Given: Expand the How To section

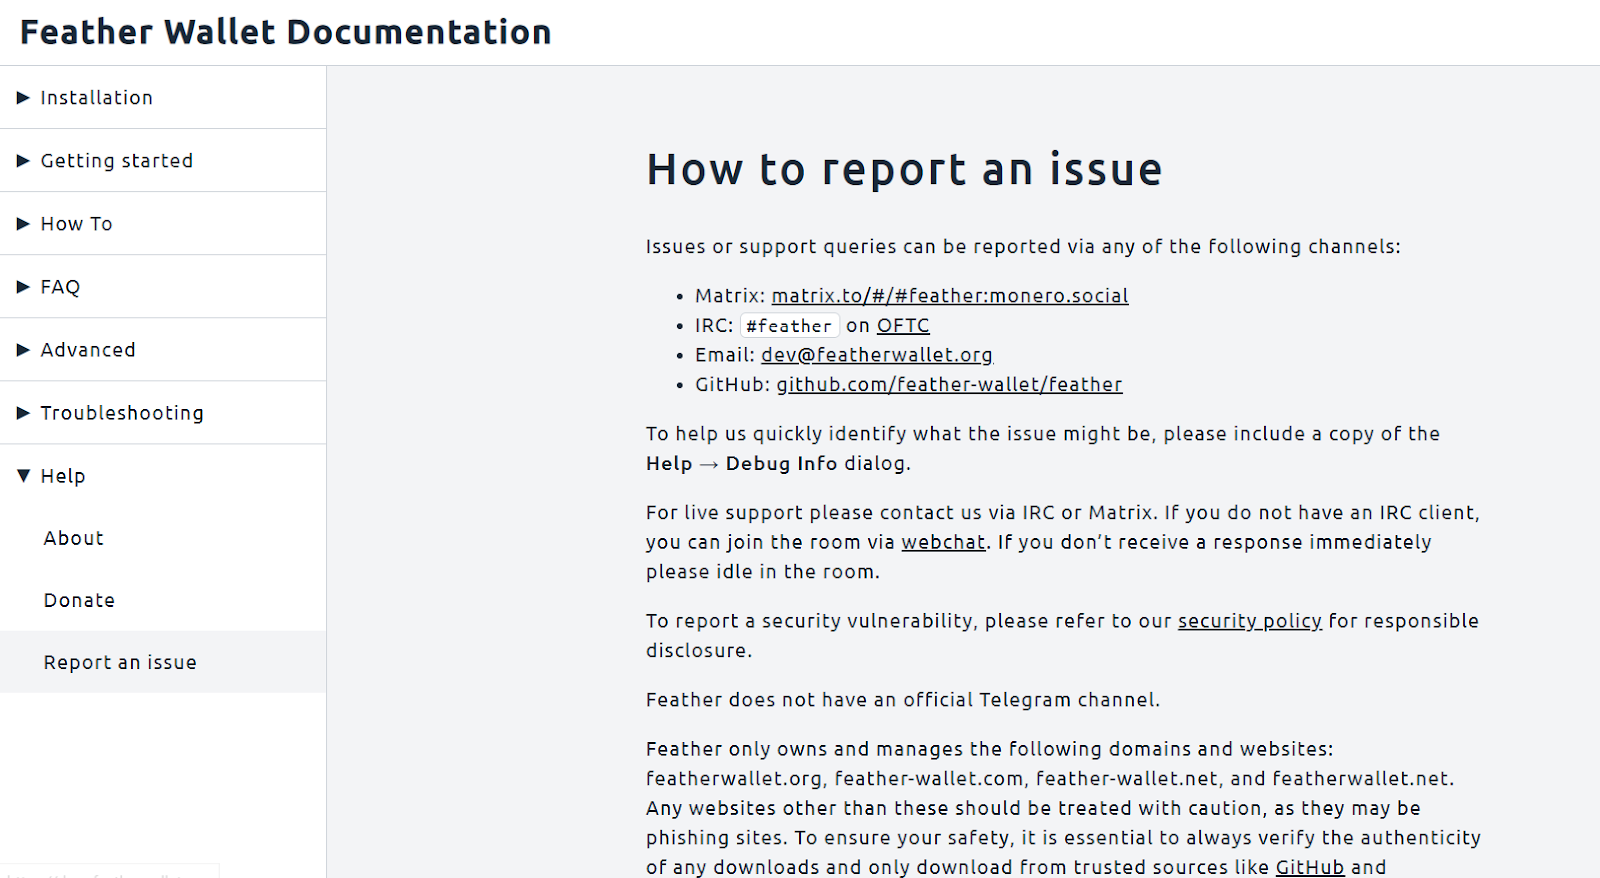Looking at the screenshot, I should [x=76, y=224].
